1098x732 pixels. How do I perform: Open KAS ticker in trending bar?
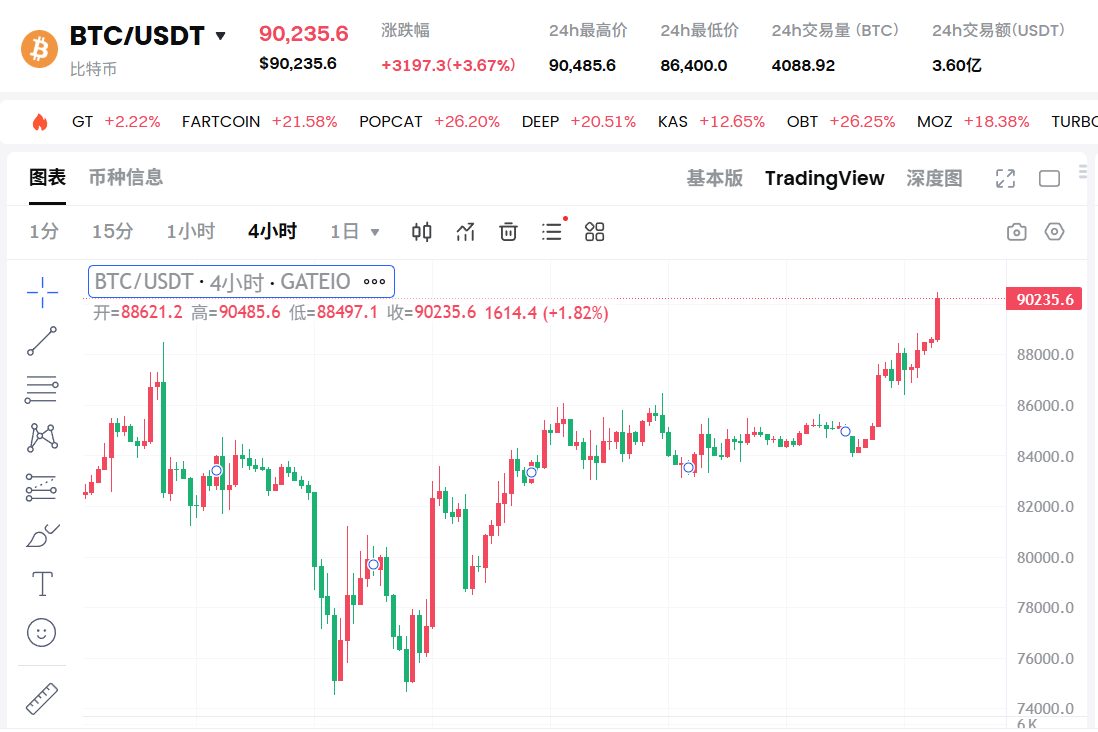(711, 122)
